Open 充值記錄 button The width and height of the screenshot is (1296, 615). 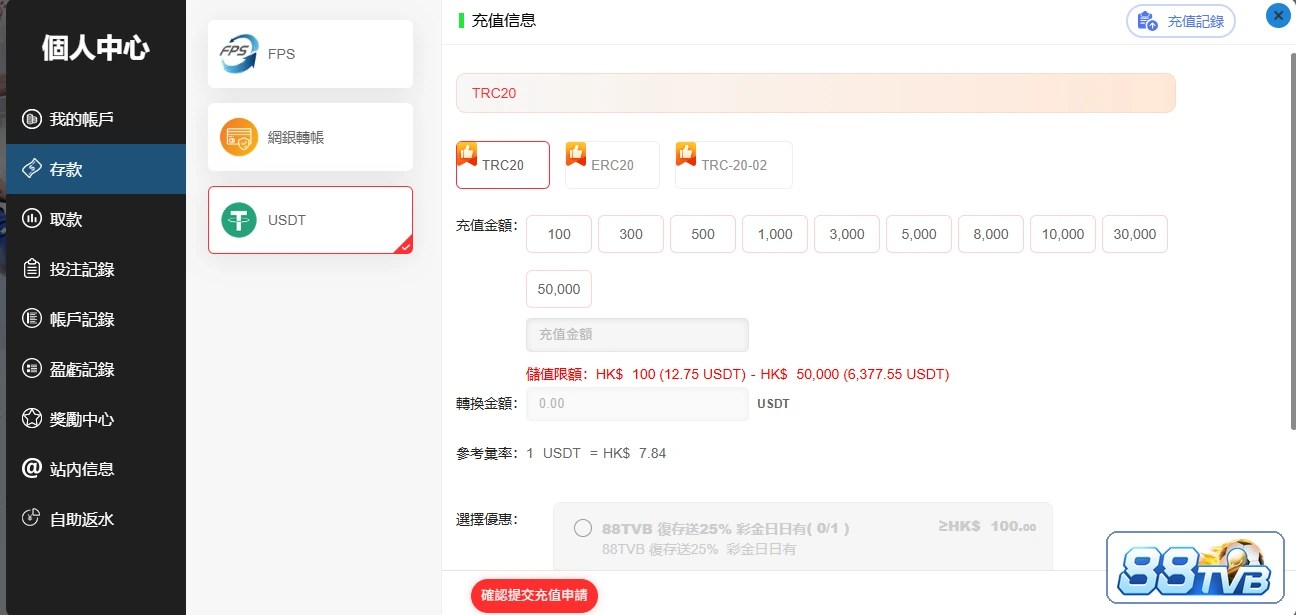click(x=1181, y=21)
